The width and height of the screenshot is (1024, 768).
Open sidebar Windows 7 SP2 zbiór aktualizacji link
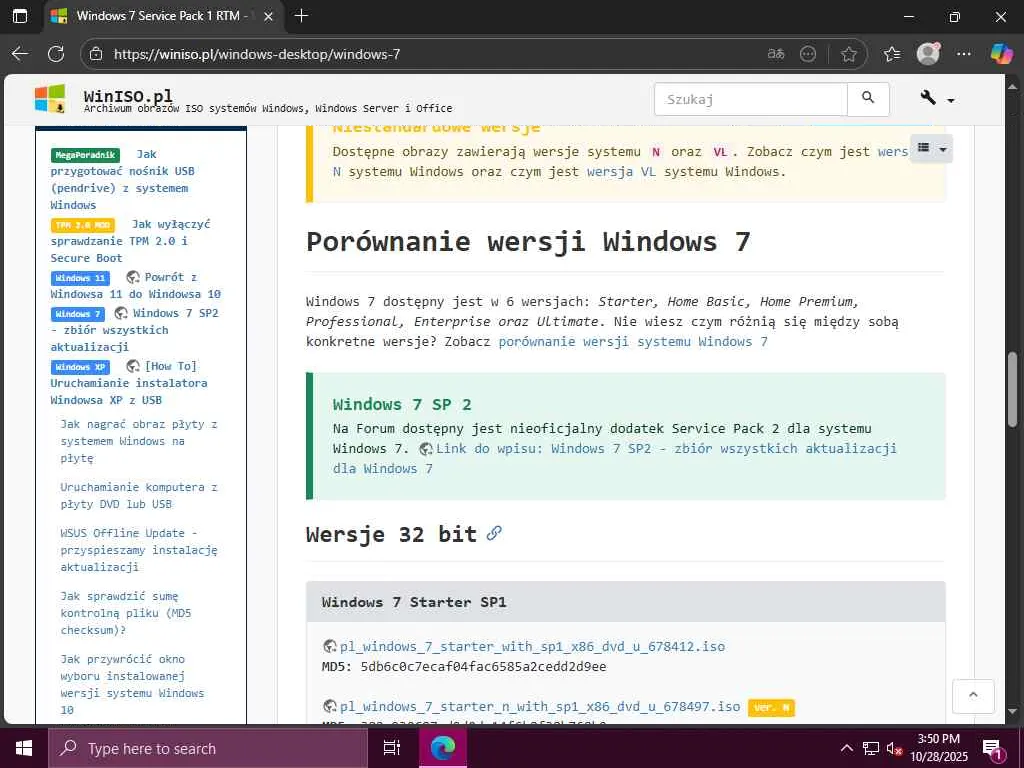point(135,330)
